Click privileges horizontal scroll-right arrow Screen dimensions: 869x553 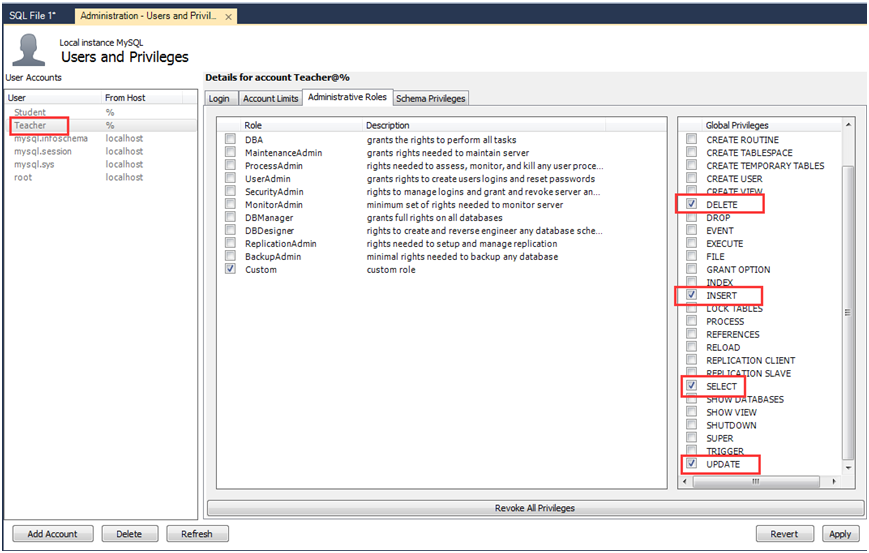834,482
